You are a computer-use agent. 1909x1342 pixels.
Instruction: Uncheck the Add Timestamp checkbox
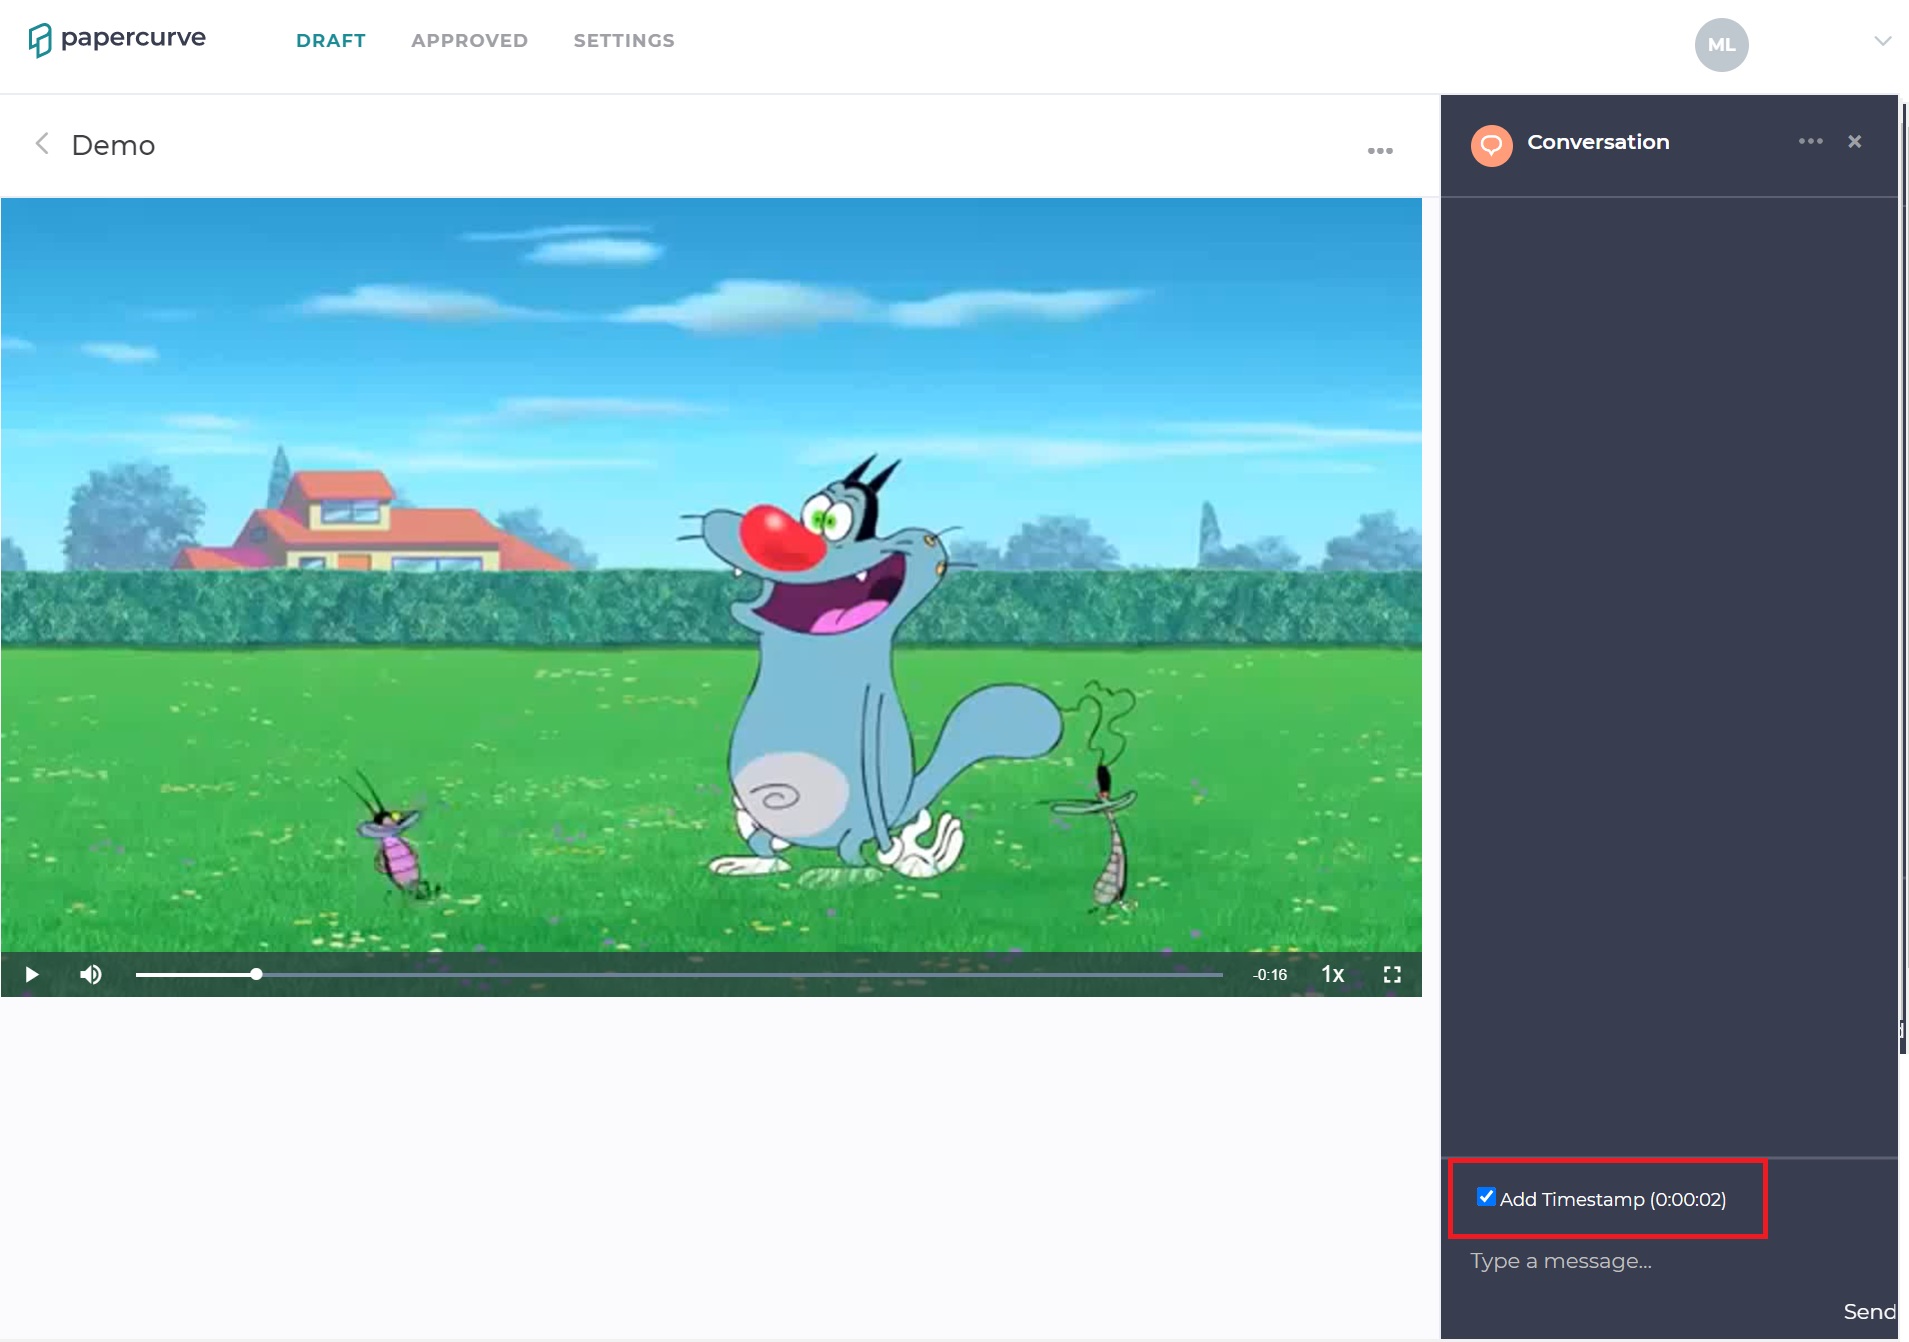click(1486, 1197)
